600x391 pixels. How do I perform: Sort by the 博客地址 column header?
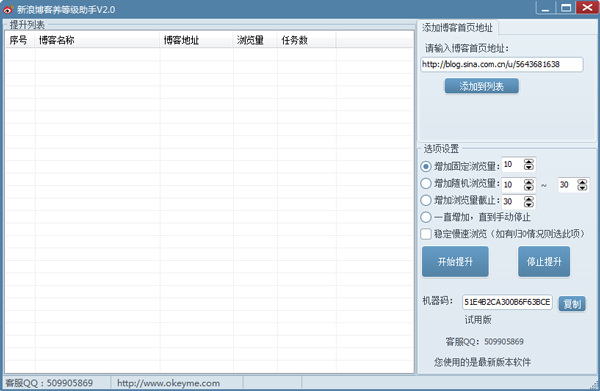196,40
